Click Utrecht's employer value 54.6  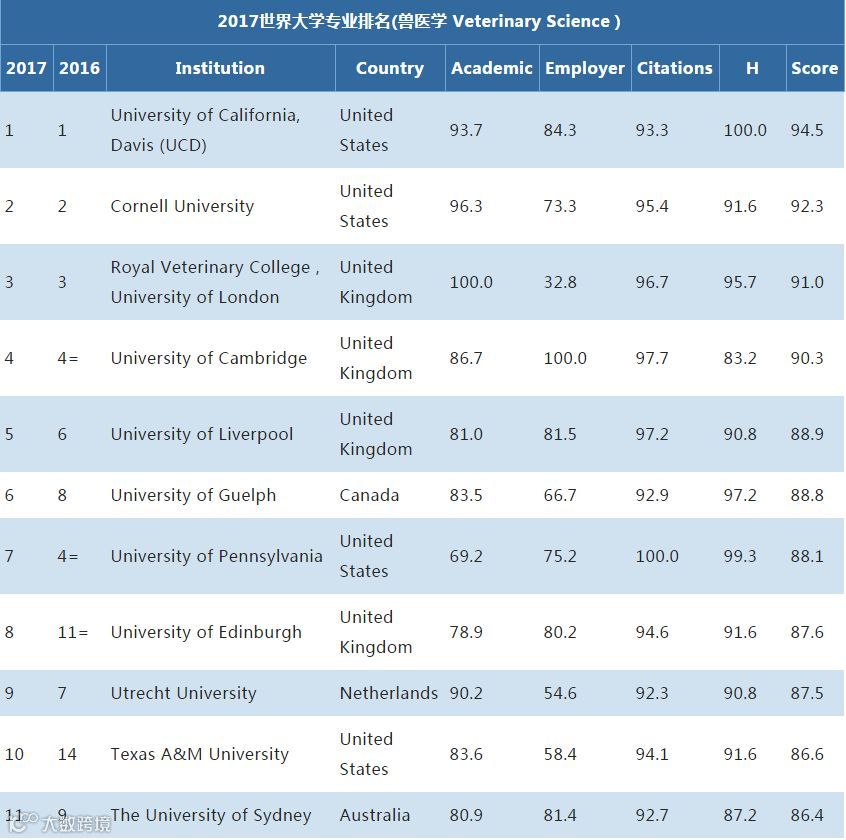(x=560, y=693)
